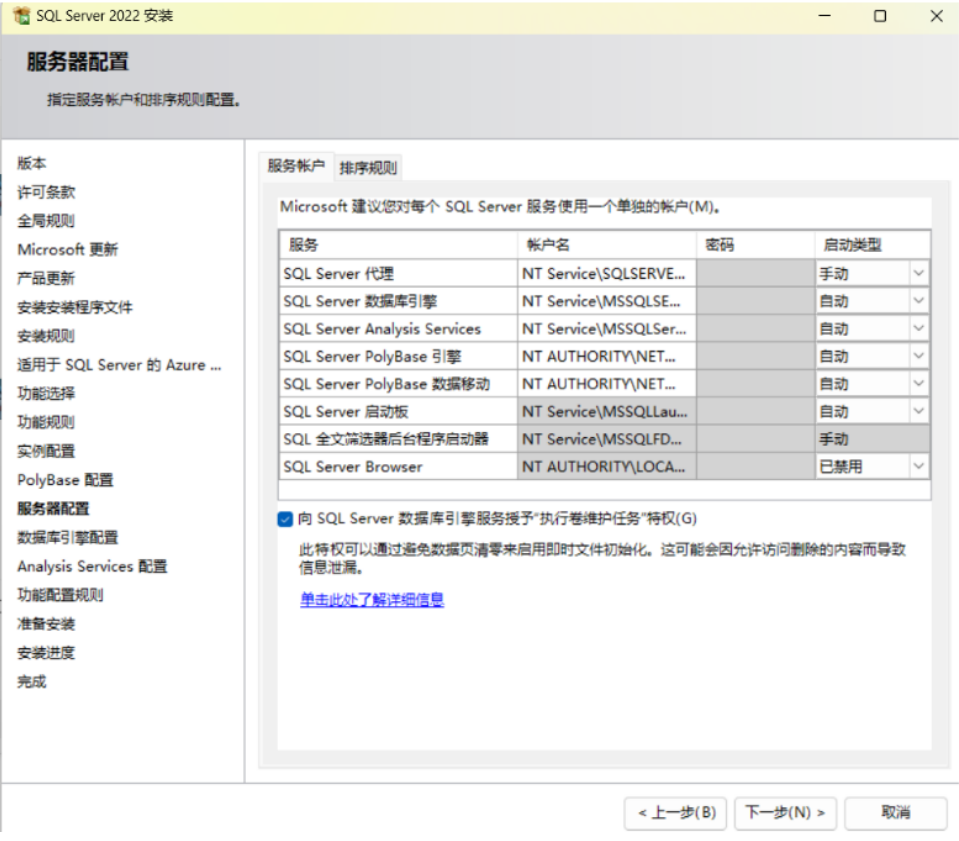Screen dimensions: 959x841
Task: Click password cell of SQL Server 代理 row
Action: point(755,273)
